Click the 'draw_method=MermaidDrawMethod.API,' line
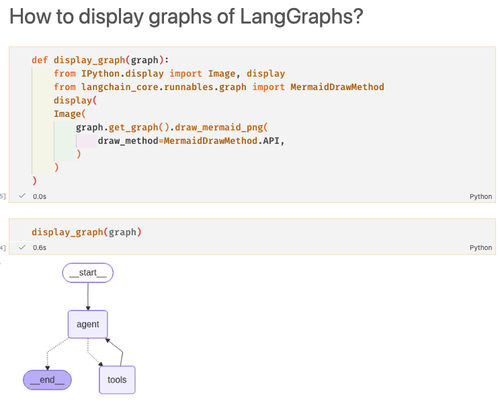 pyautogui.click(x=191, y=141)
